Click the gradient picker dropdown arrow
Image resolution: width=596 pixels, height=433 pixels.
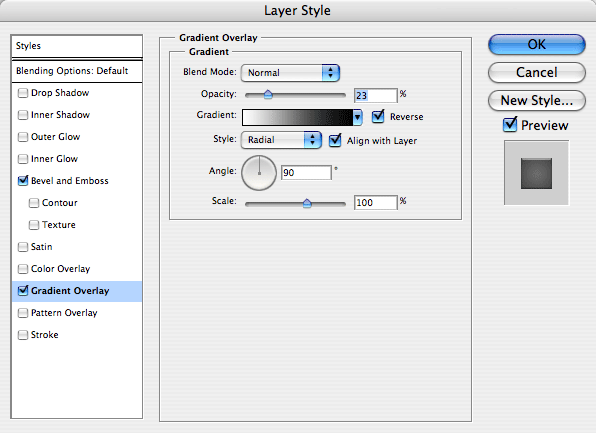357,117
